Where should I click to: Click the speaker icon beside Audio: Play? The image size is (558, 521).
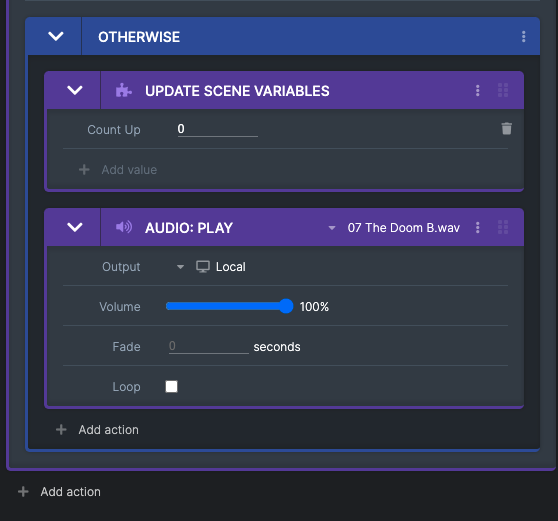(124, 227)
